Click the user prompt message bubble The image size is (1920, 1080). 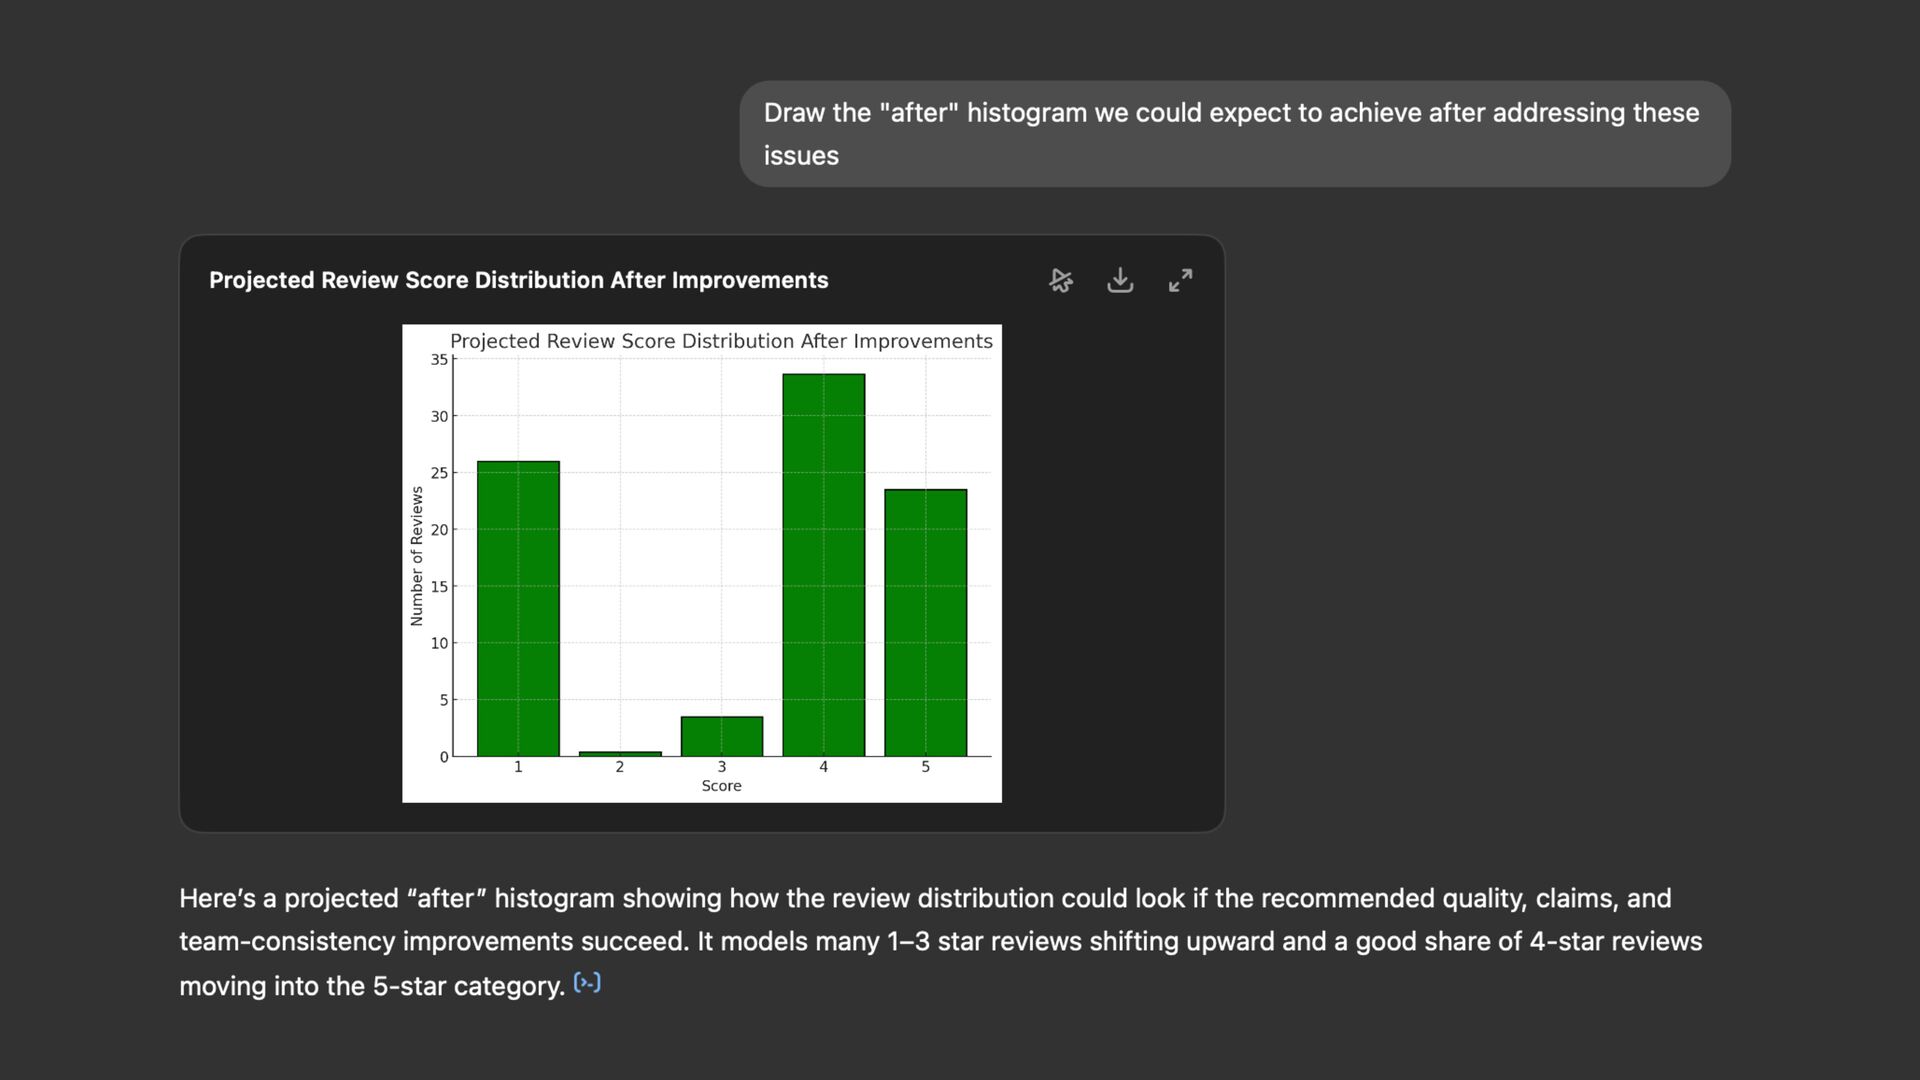(1234, 134)
